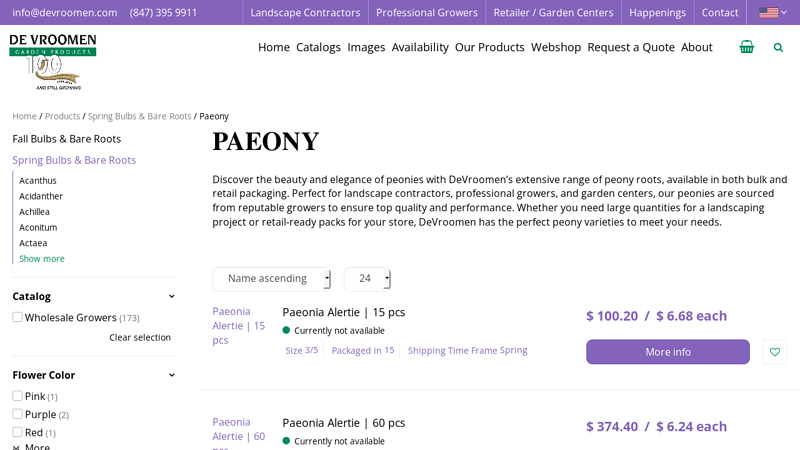Tick the Pink flower color checkbox
Image resolution: width=800 pixels, height=450 pixels.
tap(18, 396)
